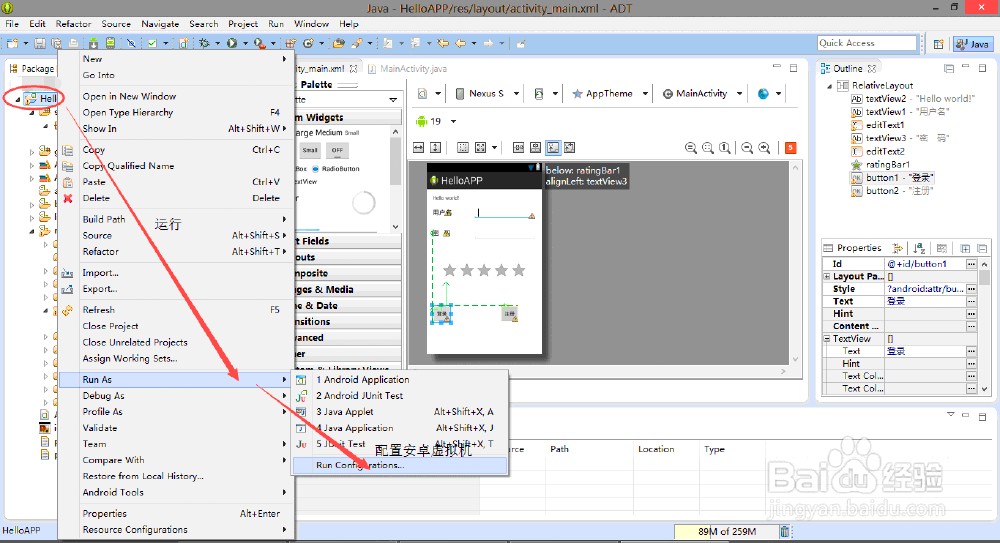Run garbage collector trash icon
This screenshot has height=543, width=1000.
pos(784,531)
